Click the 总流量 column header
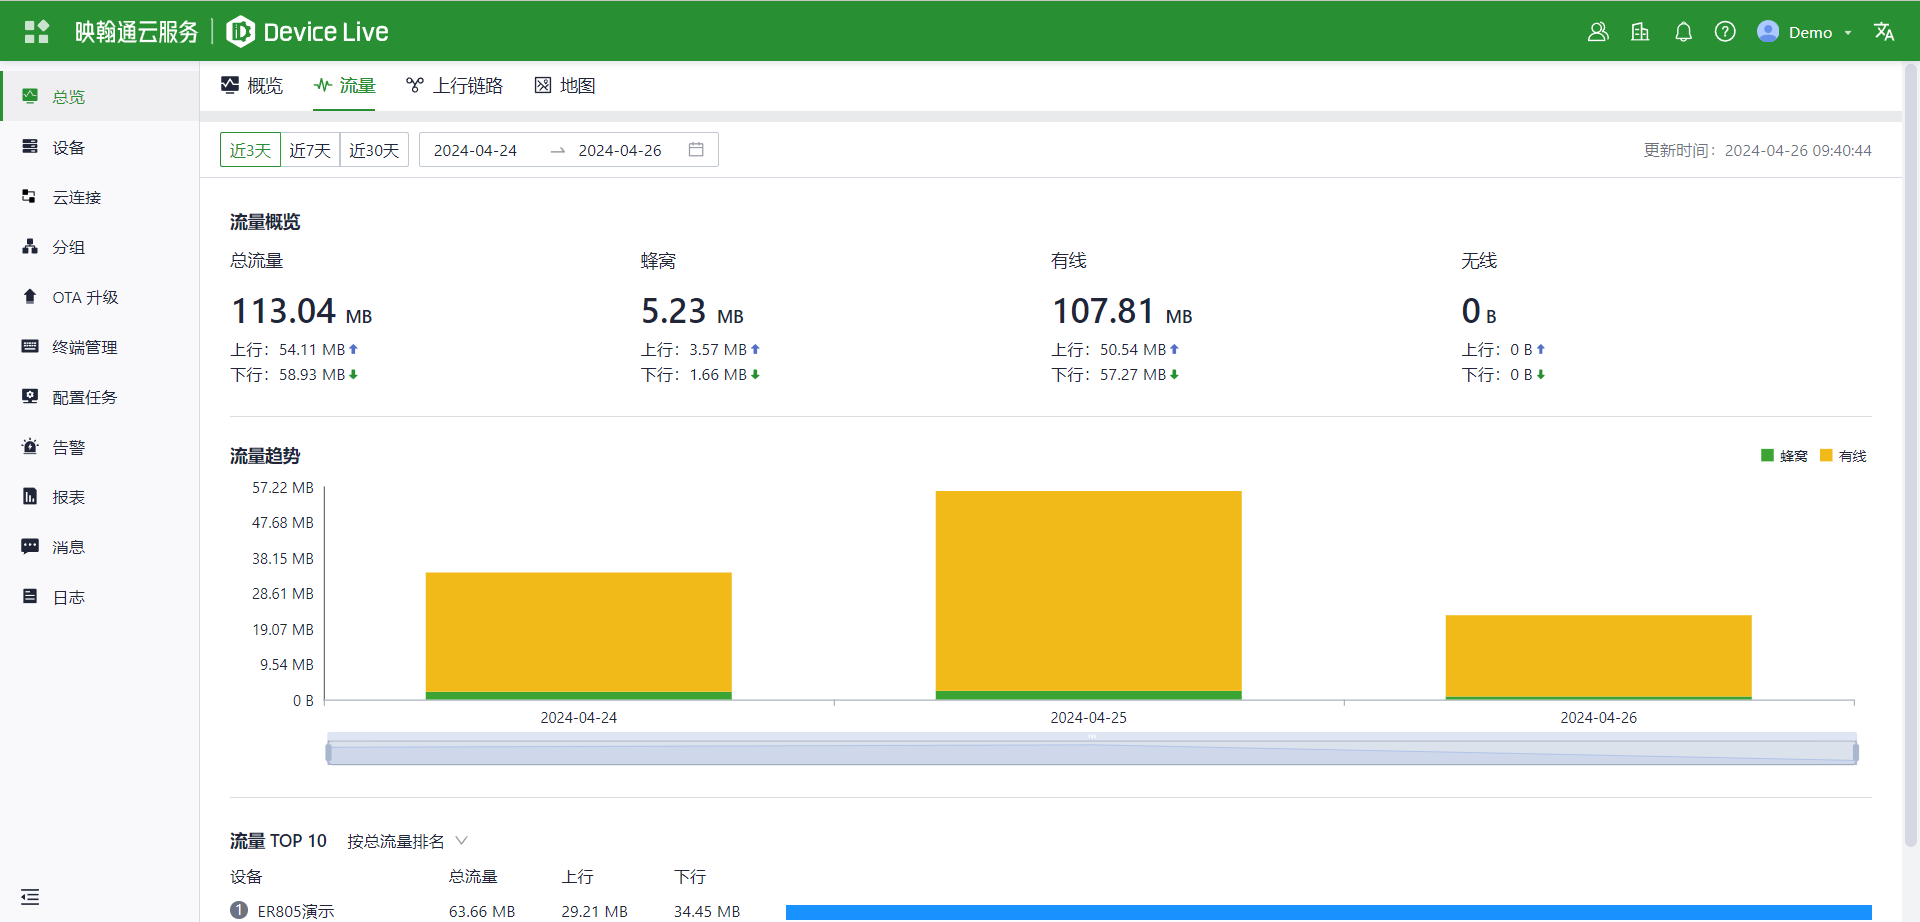 [473, 877]
